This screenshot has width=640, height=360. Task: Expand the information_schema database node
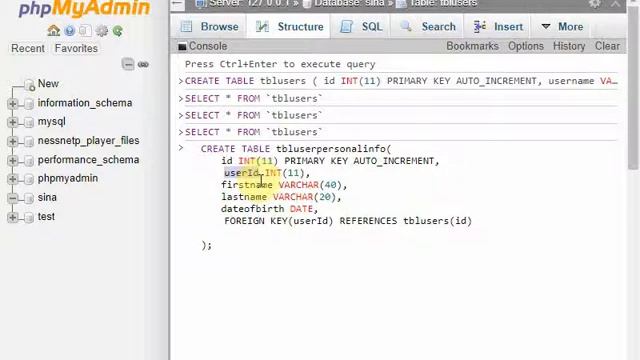13,104
